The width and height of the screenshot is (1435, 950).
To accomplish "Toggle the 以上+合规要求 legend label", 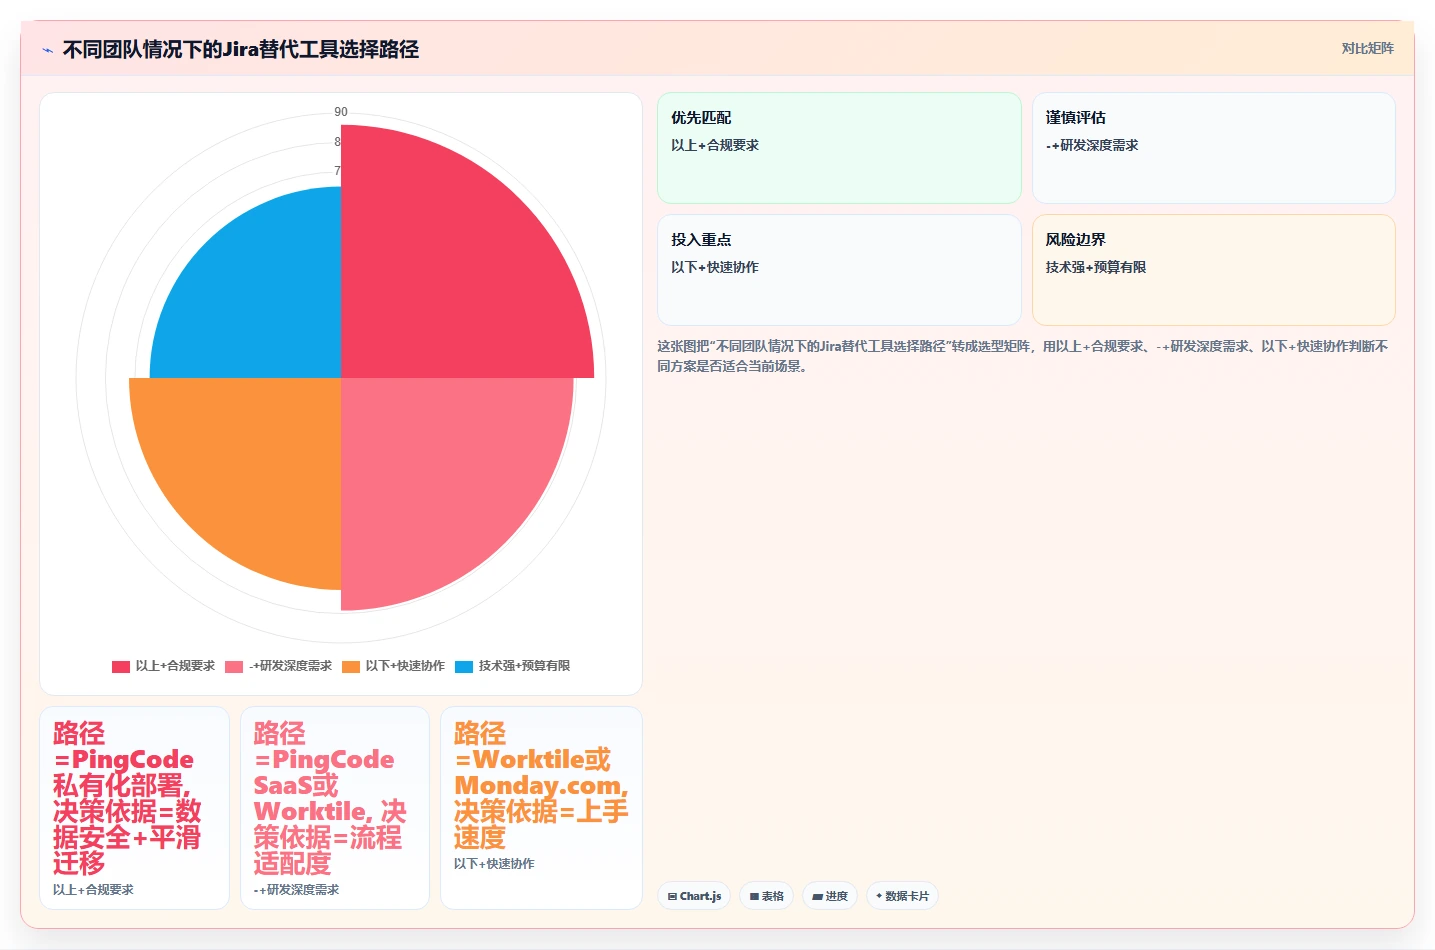I will 175,666.
